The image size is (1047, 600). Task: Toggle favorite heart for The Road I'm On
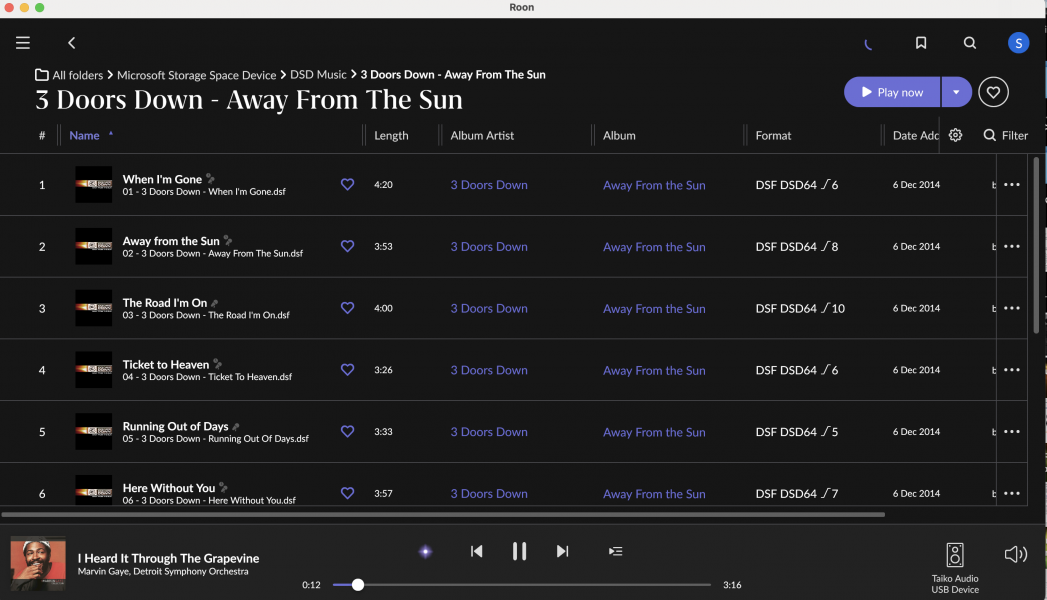(347, 308)
